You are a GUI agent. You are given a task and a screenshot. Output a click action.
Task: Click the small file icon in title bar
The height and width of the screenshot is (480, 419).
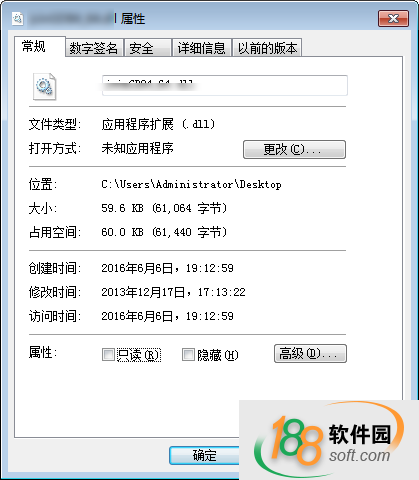pyautogui.click(x=18, y=18)
